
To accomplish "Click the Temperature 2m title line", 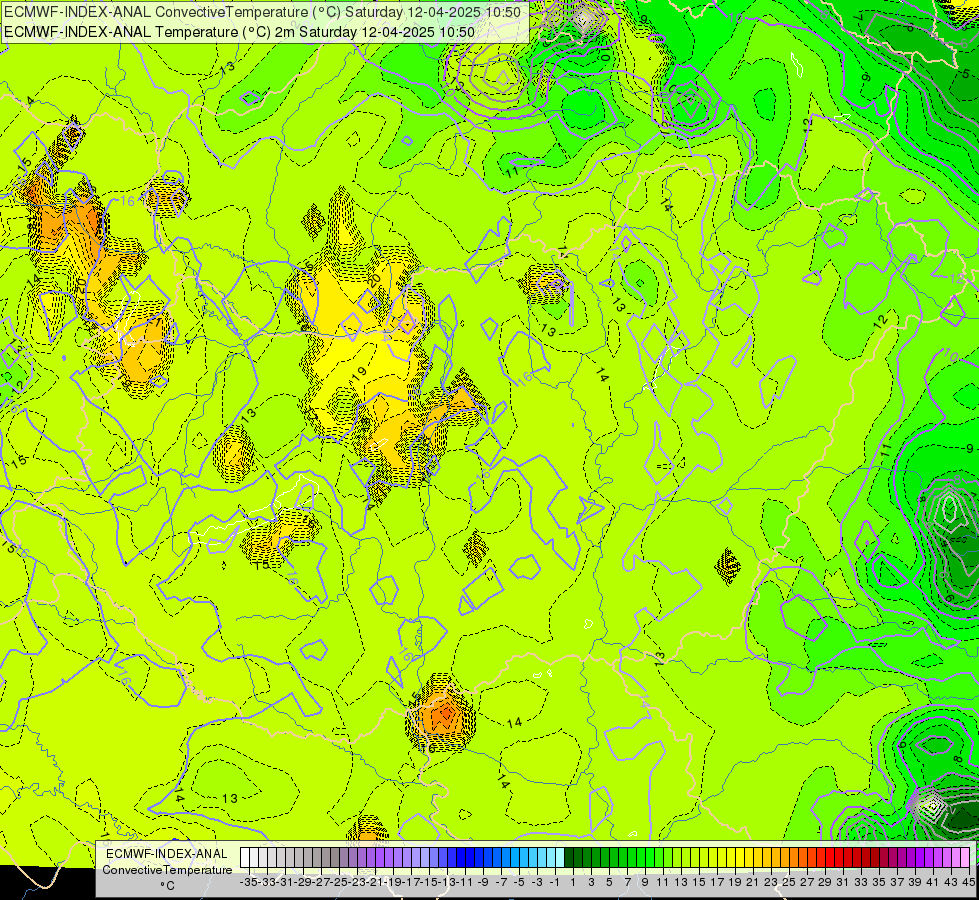I will pos(239,32).
